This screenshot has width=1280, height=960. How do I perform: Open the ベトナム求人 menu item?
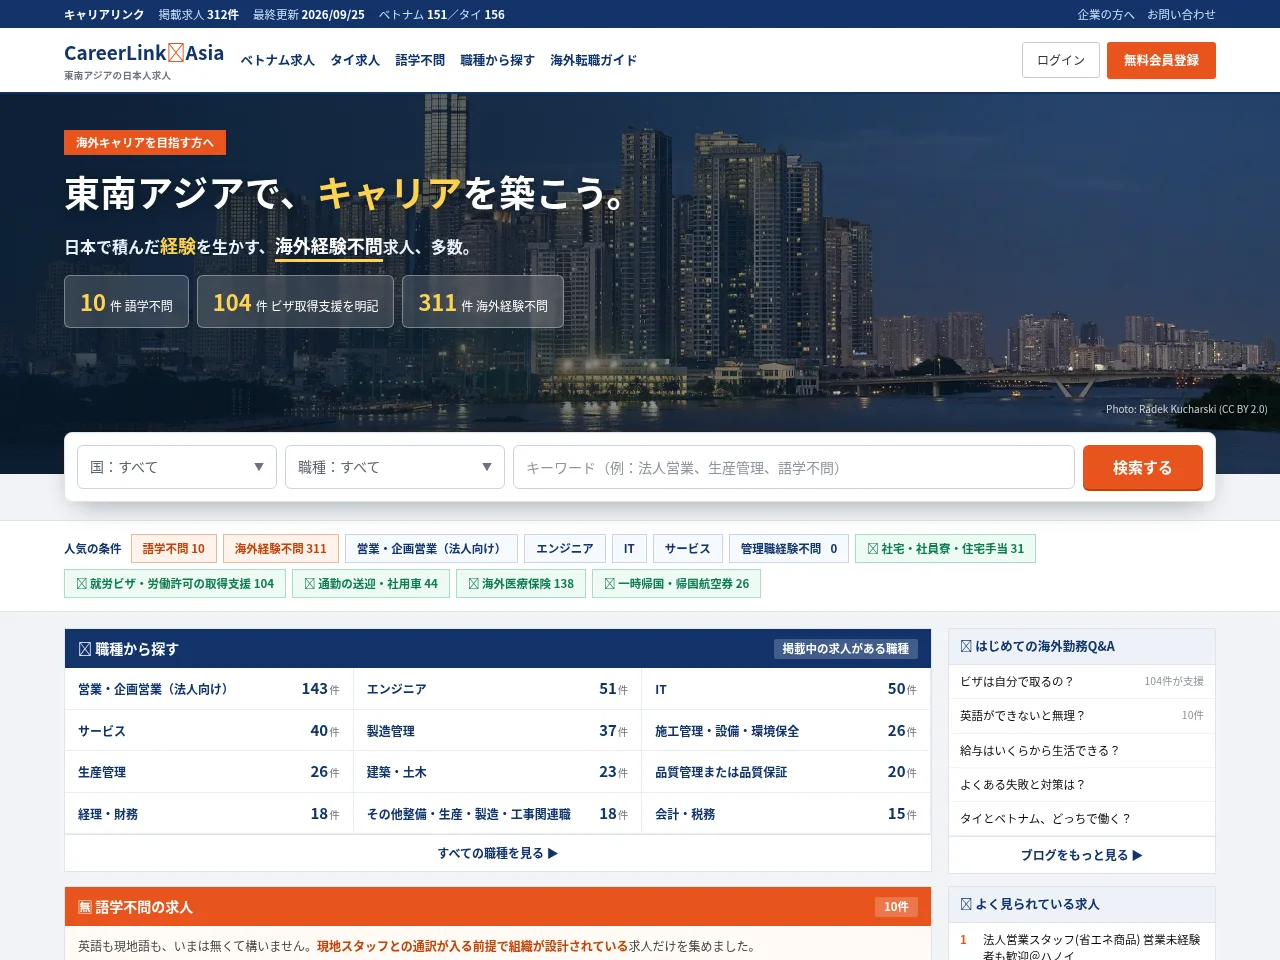click(277, 60)
